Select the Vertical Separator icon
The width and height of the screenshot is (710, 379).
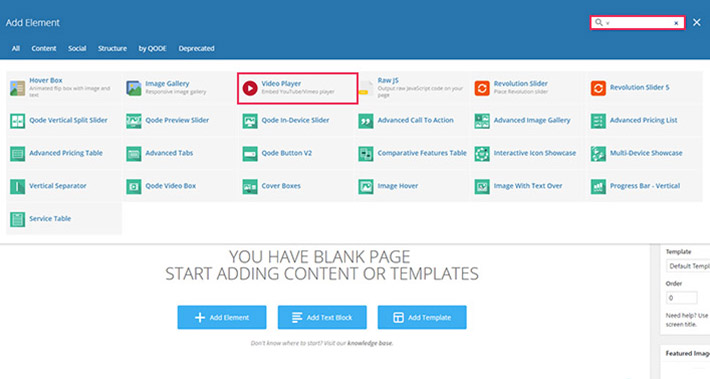(x=18, y=186)
